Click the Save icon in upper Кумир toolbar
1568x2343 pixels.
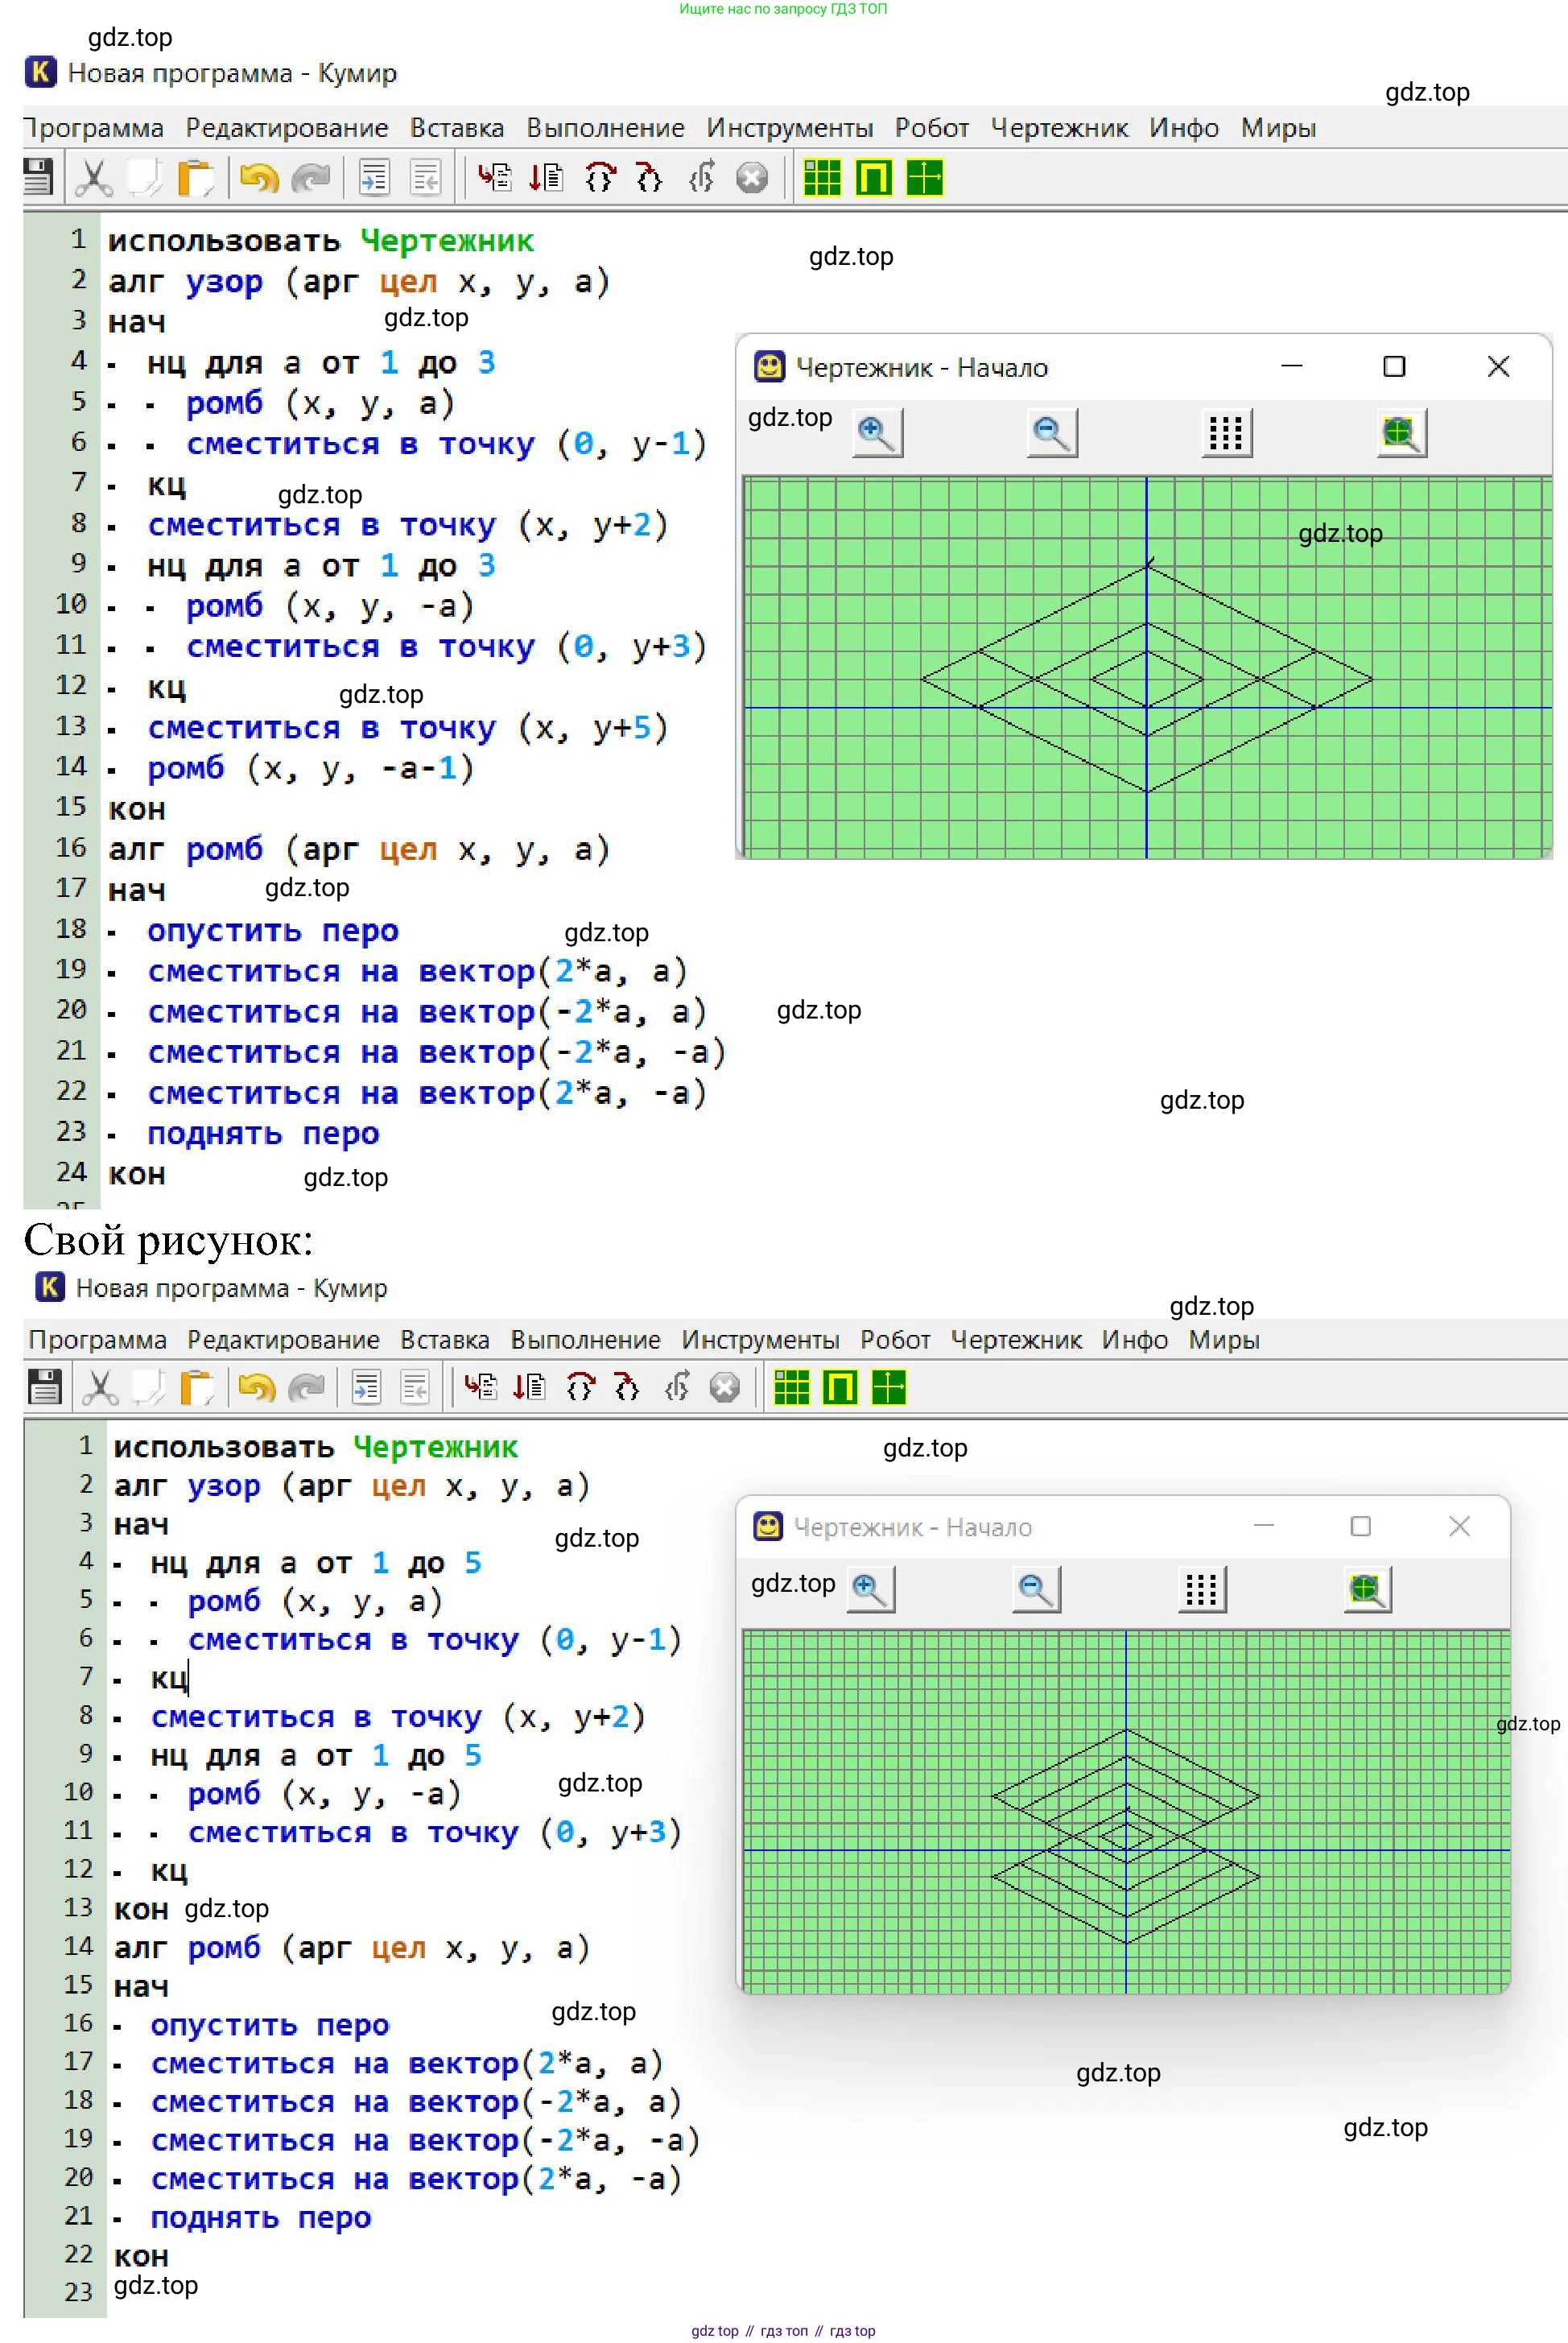pyautogui.click(x=38, y=178)
